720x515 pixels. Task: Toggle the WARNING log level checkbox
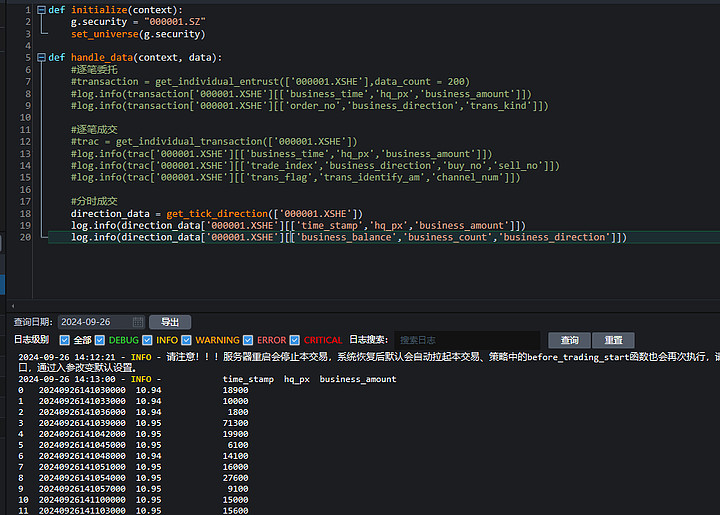click(x=186, y=341)
